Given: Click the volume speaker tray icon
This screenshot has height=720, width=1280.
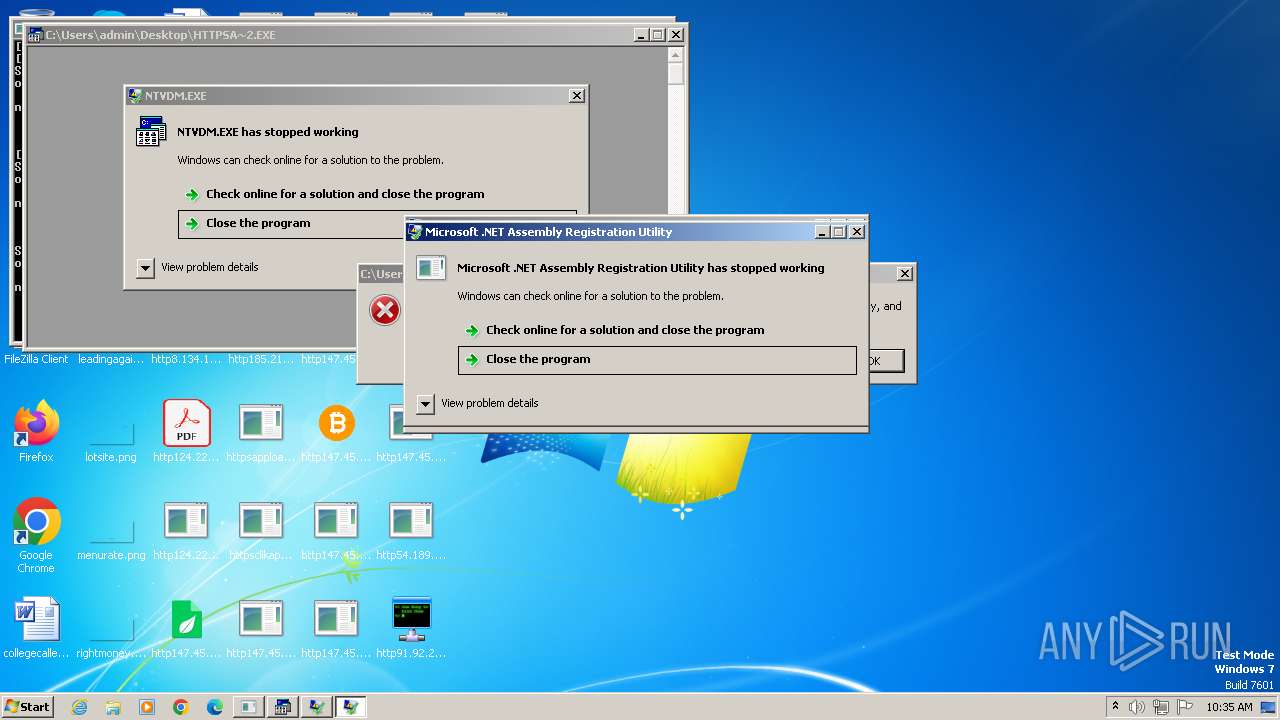Looking at the screenshot, I should point(1137,707).
